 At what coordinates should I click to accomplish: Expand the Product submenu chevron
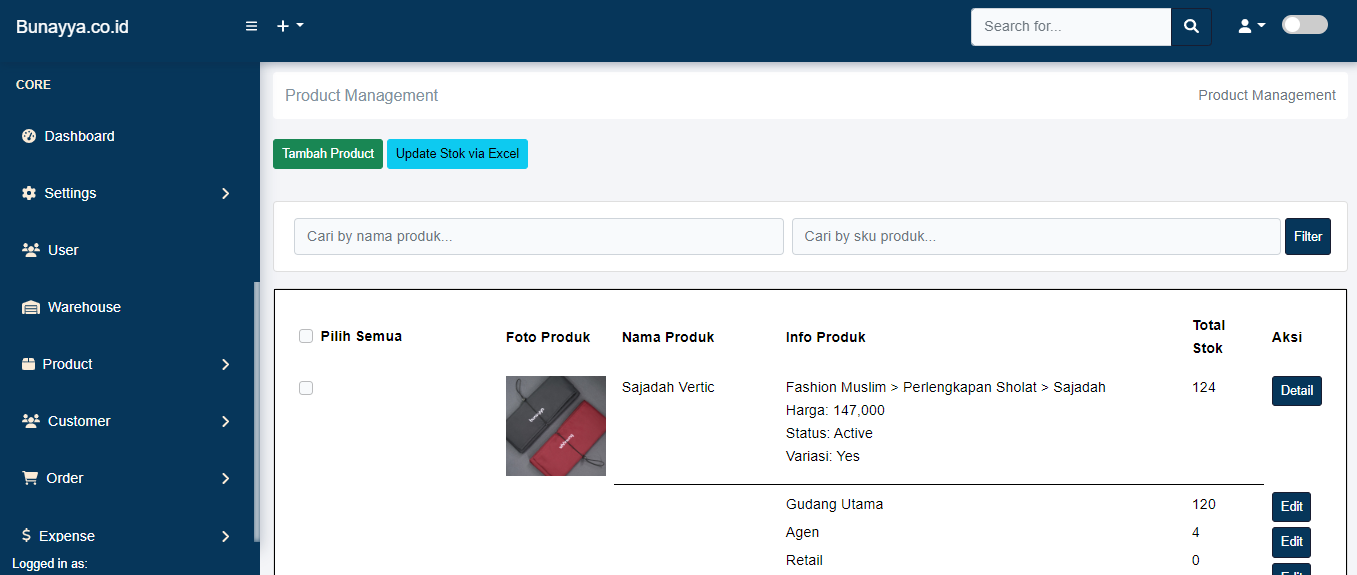pyautogui.click(x=225, y=365)
